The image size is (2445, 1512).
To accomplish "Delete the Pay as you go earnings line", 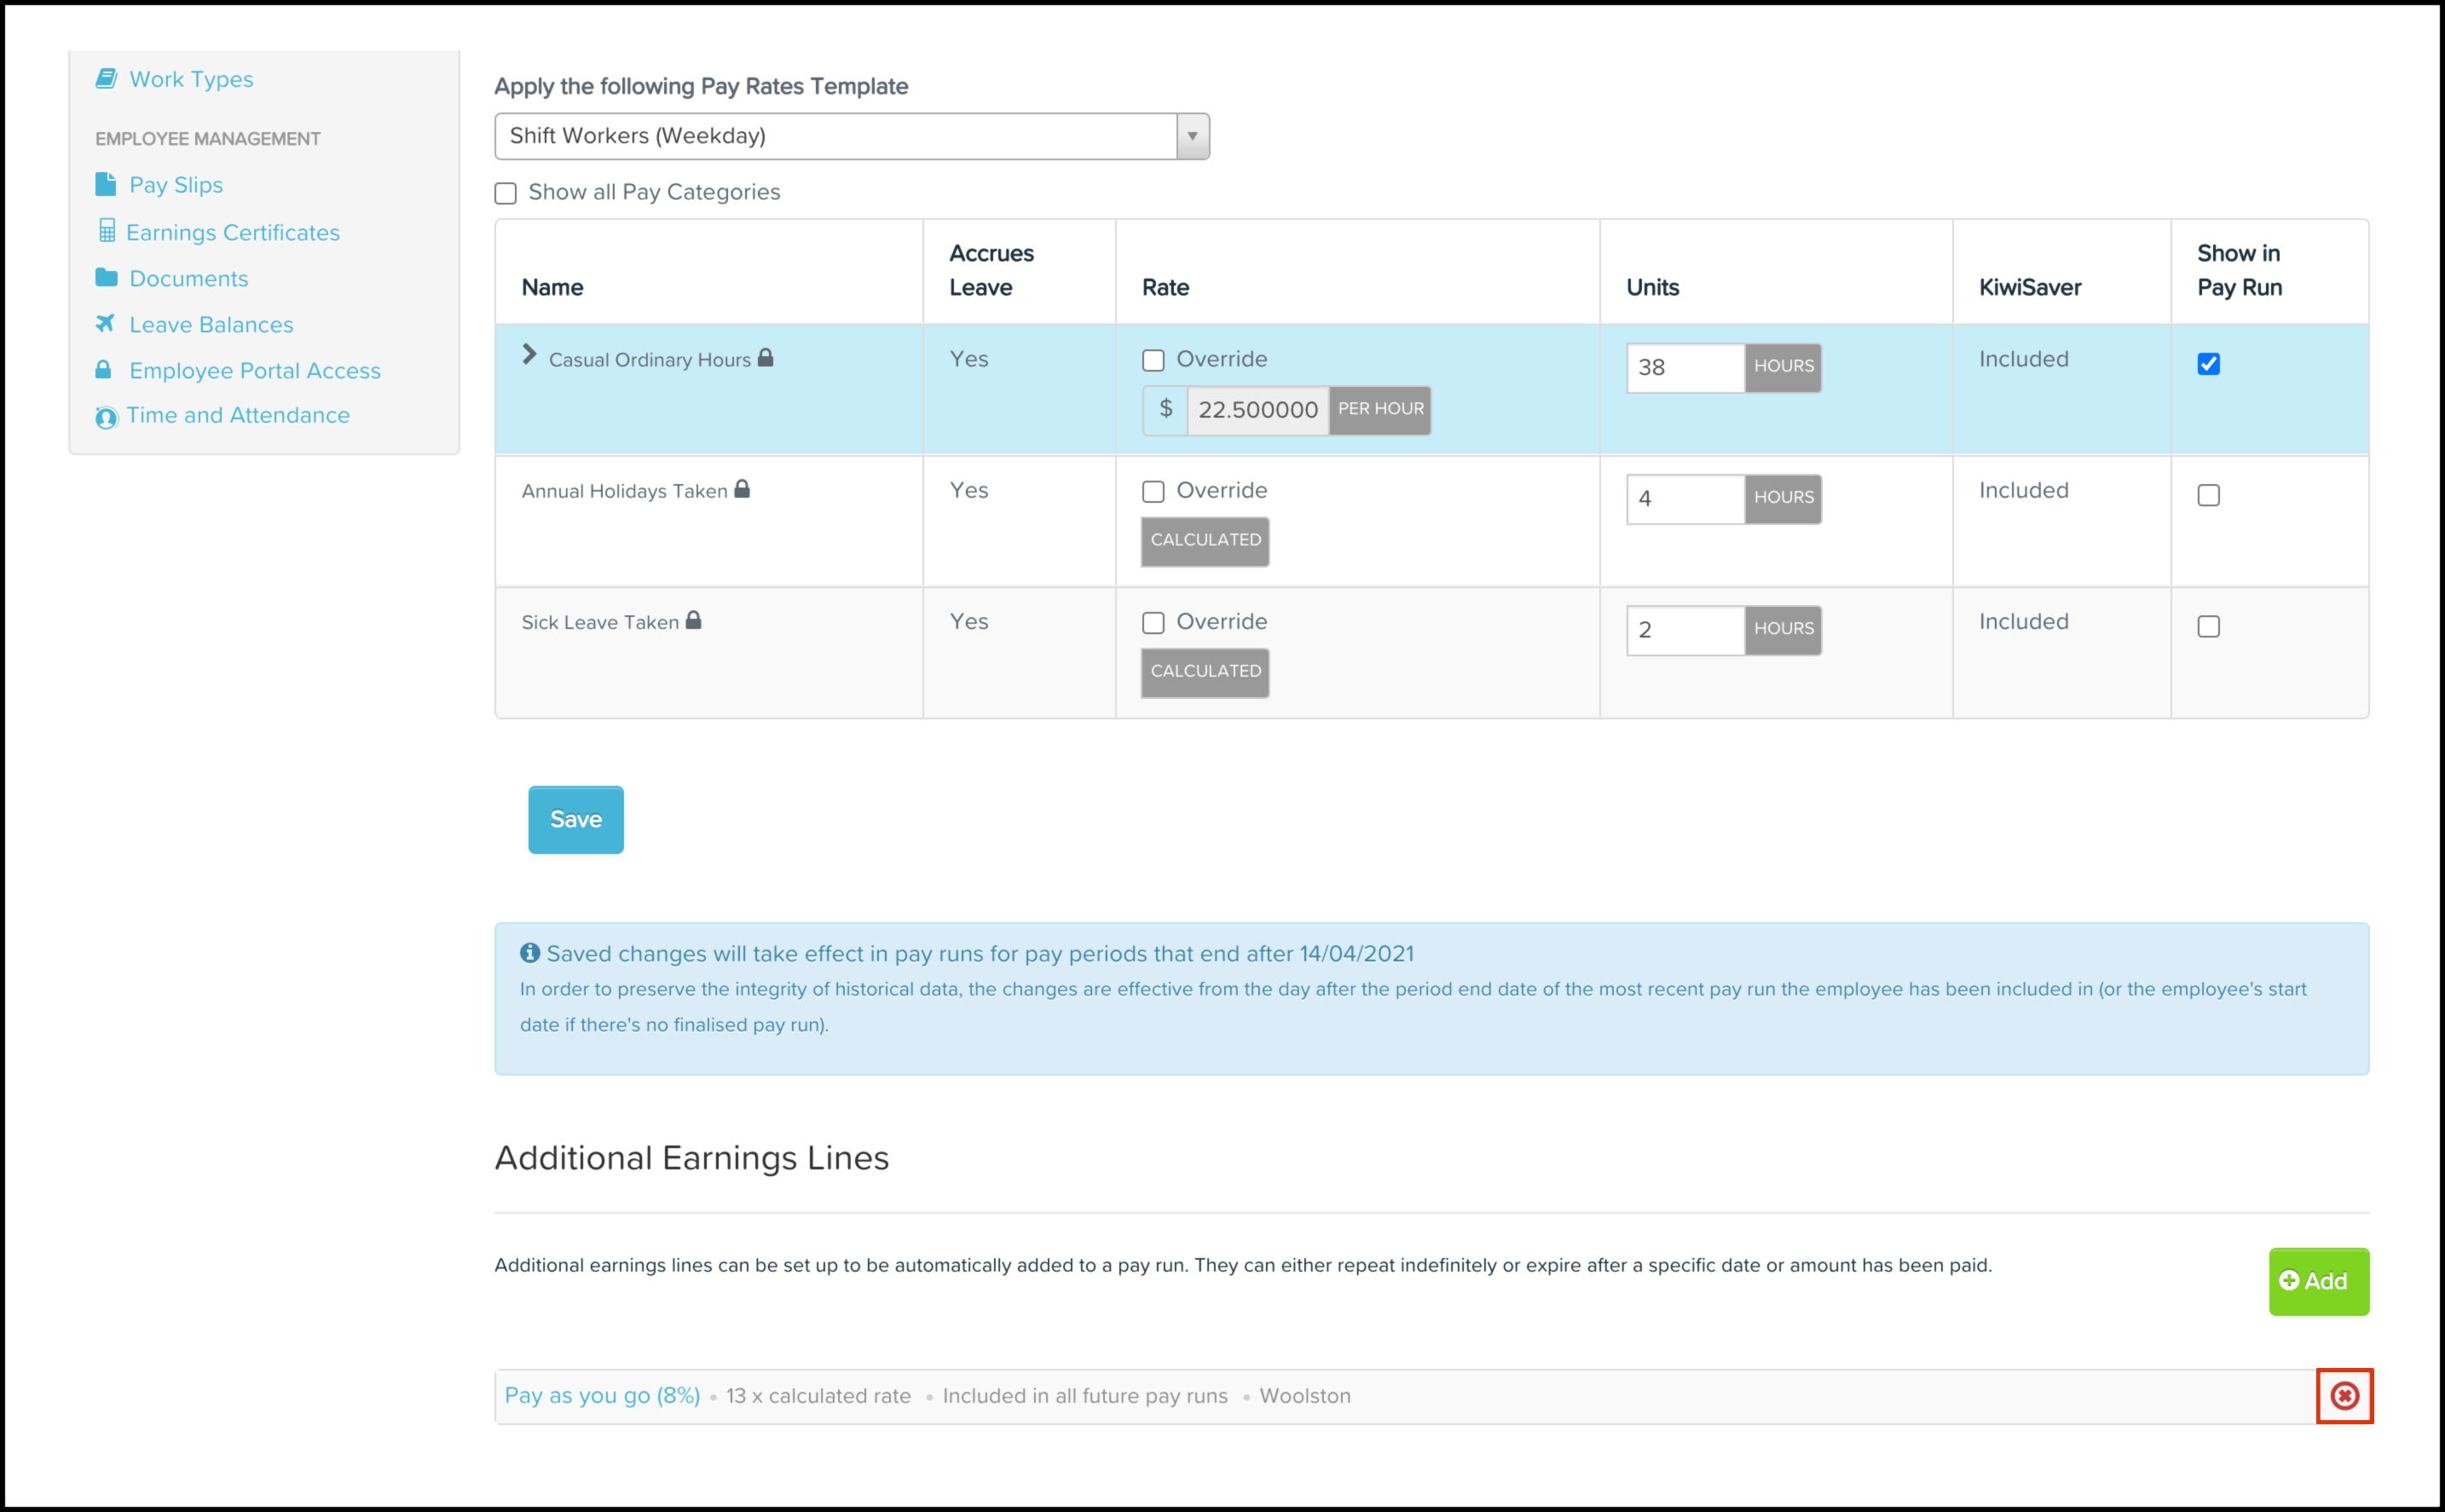I will [x=2344, y=1395].
